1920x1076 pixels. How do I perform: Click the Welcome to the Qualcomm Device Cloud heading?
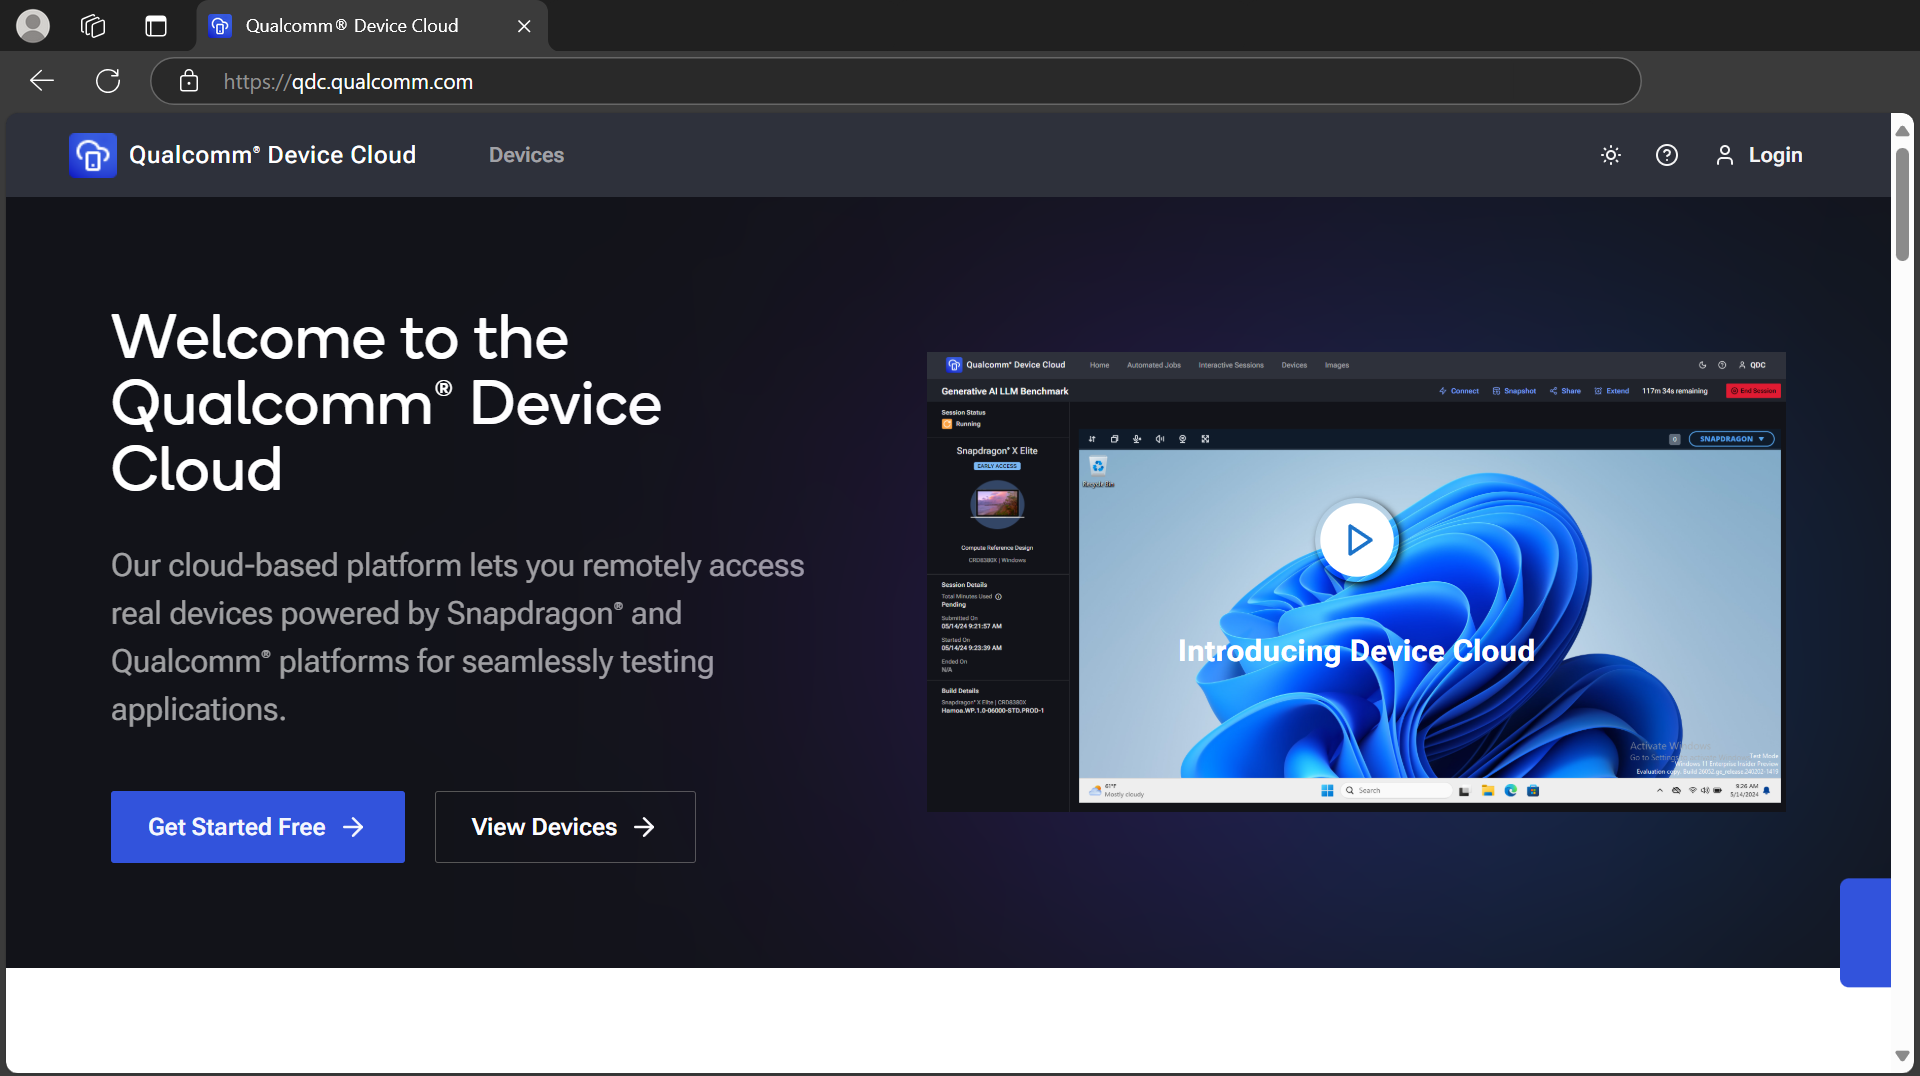pyautogui.click(x=386, y=403)
